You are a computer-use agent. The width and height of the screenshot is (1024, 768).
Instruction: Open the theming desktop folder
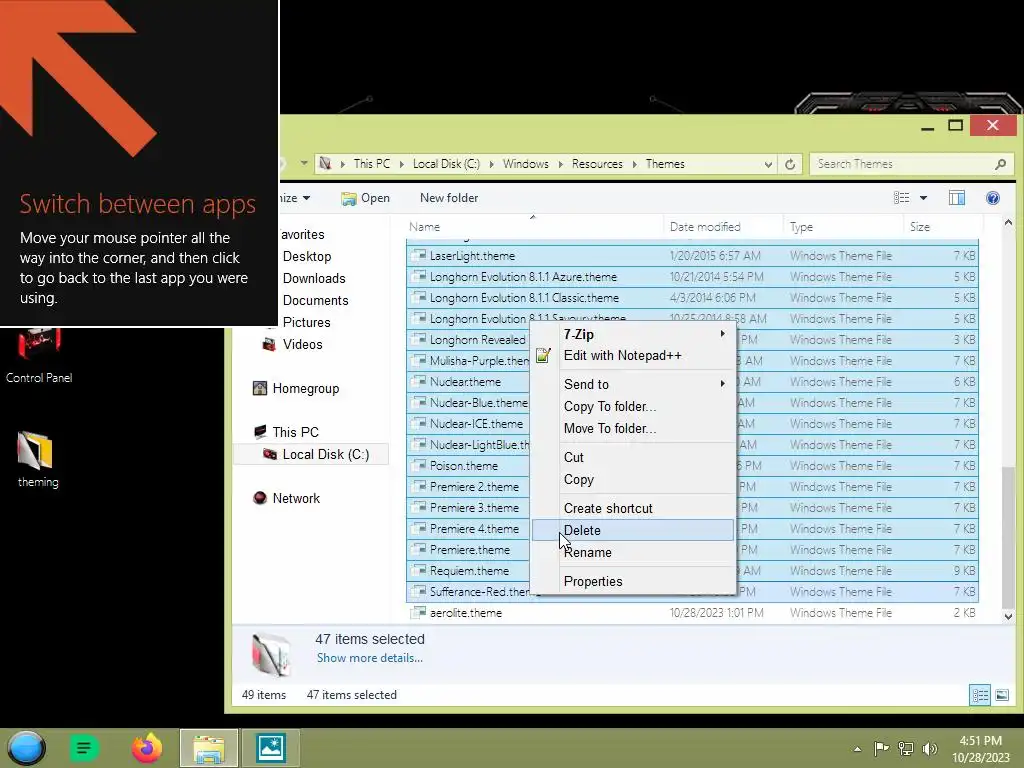tap(37, 459)
